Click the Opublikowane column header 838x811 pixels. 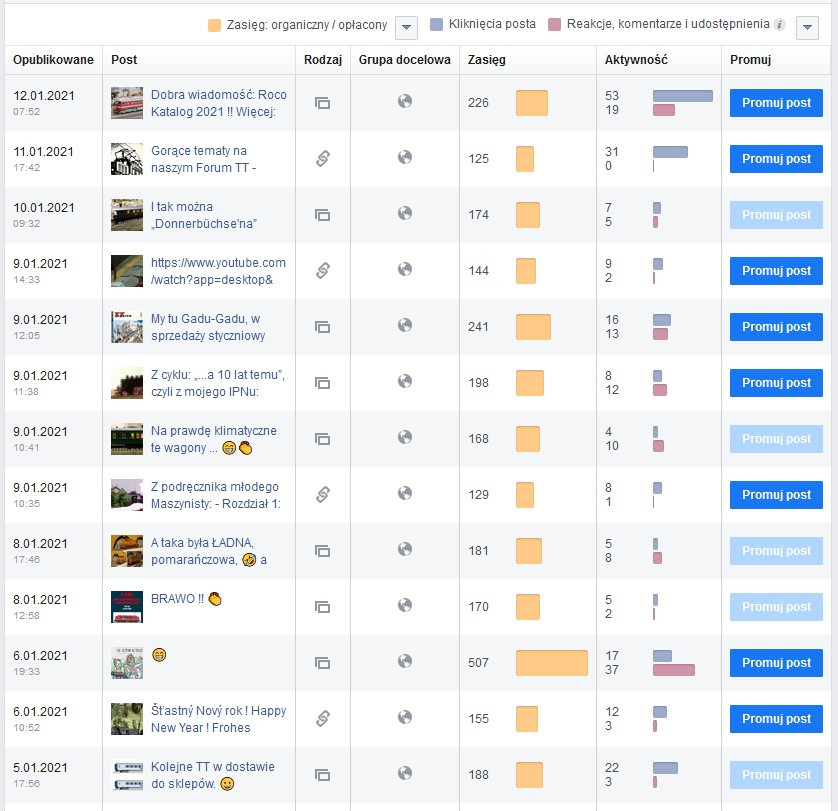click(53, 60)
